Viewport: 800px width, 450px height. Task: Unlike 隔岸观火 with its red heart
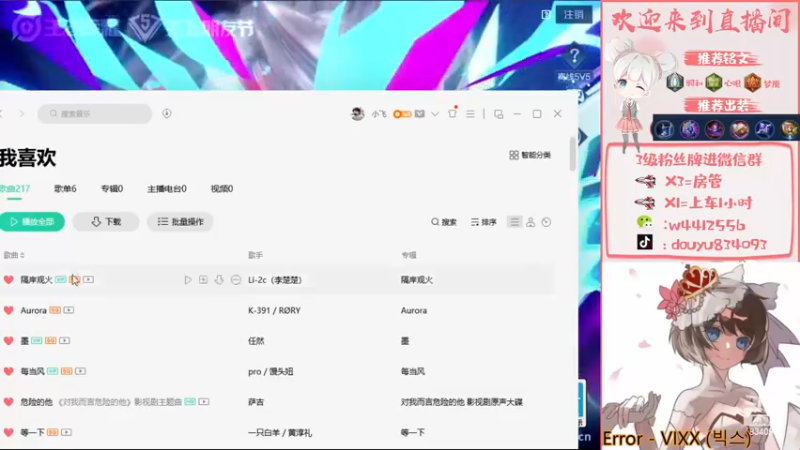click(x=9, y=280)
